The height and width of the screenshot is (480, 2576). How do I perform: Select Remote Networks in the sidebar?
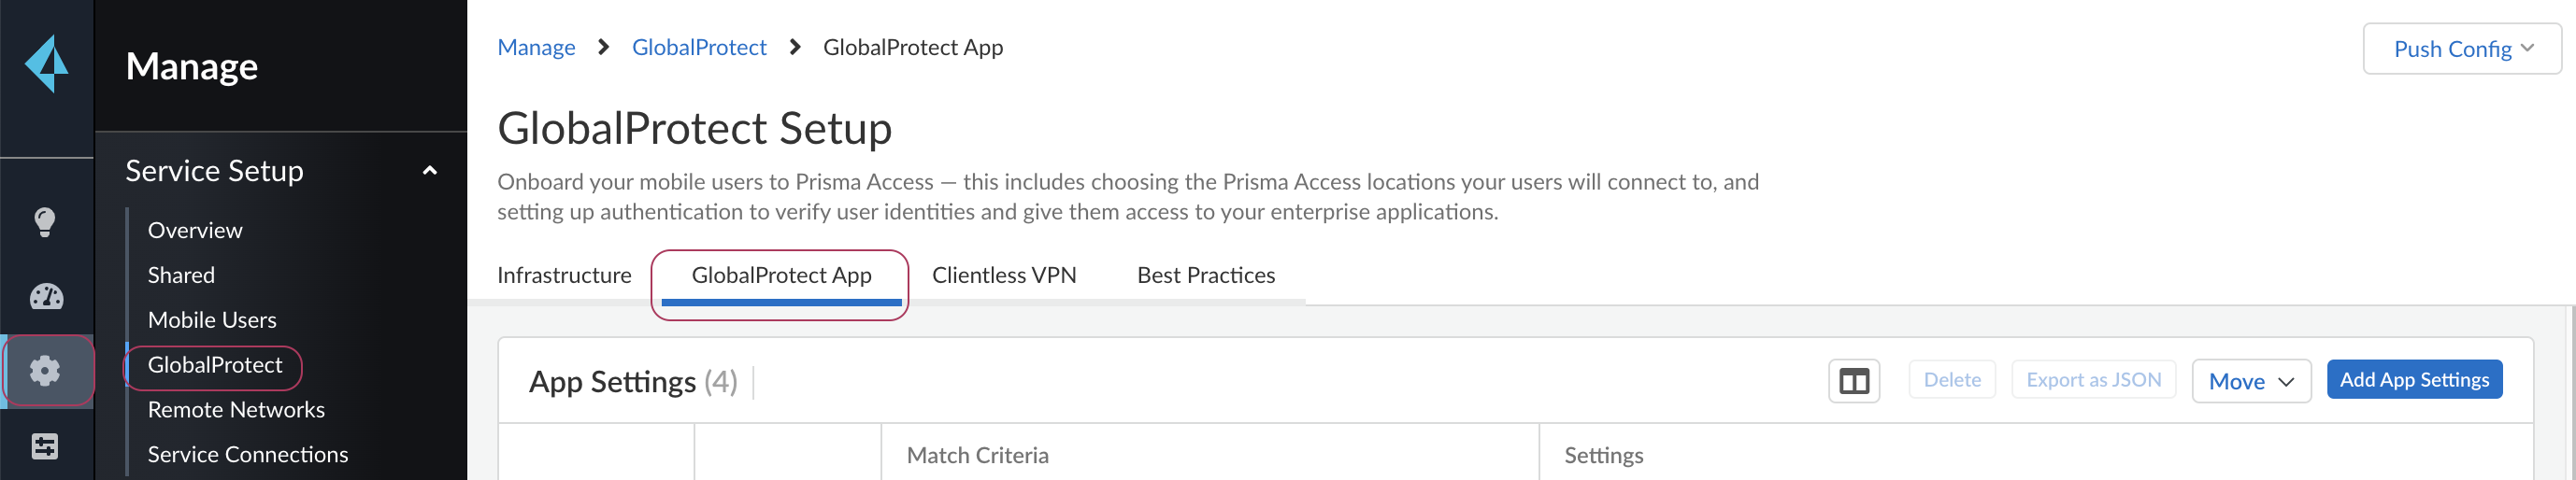(x=236, y=410)
